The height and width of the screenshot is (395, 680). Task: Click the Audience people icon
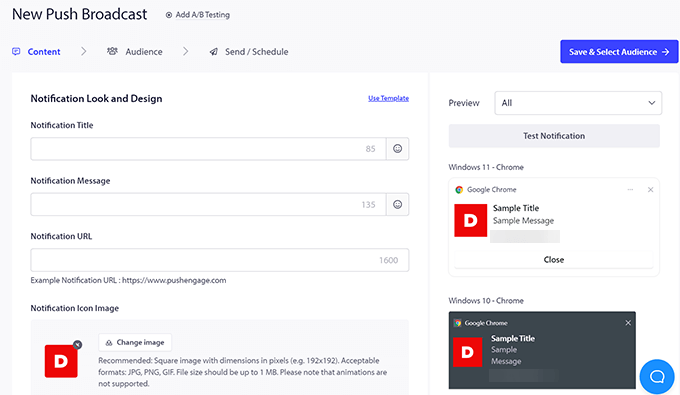coord(112,51)
